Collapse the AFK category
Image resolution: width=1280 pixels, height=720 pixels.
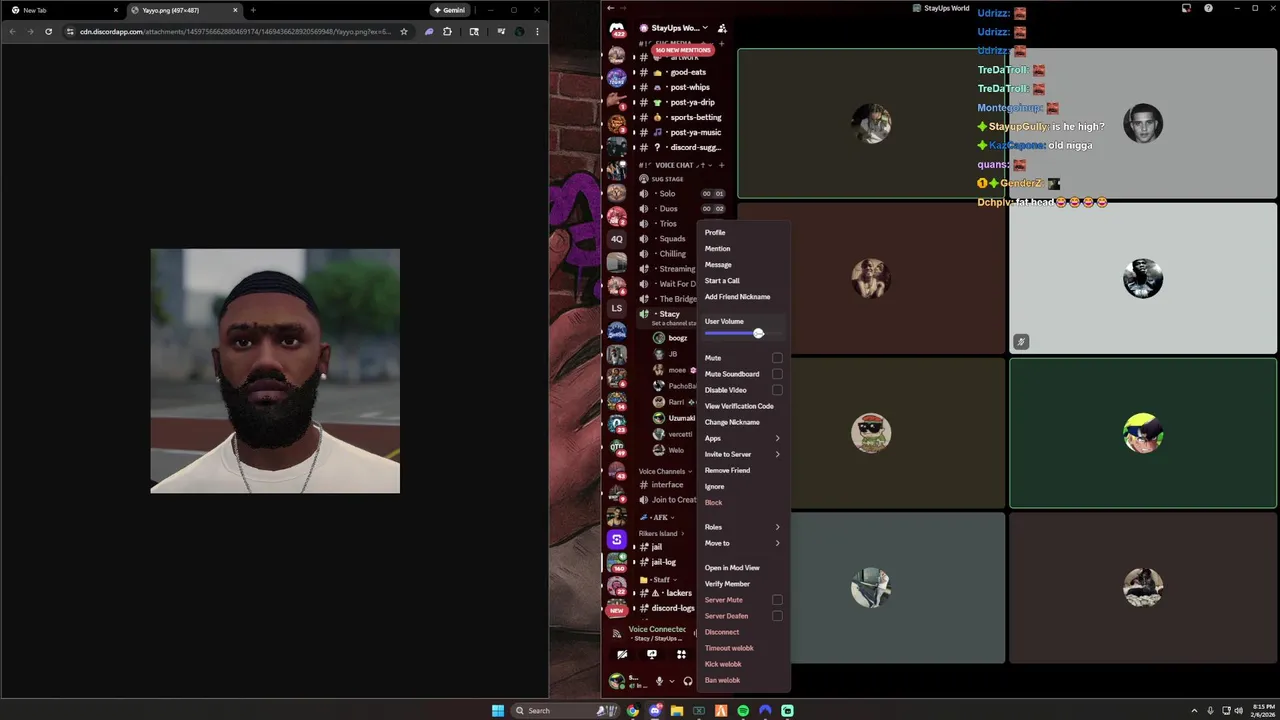point(656,517)
